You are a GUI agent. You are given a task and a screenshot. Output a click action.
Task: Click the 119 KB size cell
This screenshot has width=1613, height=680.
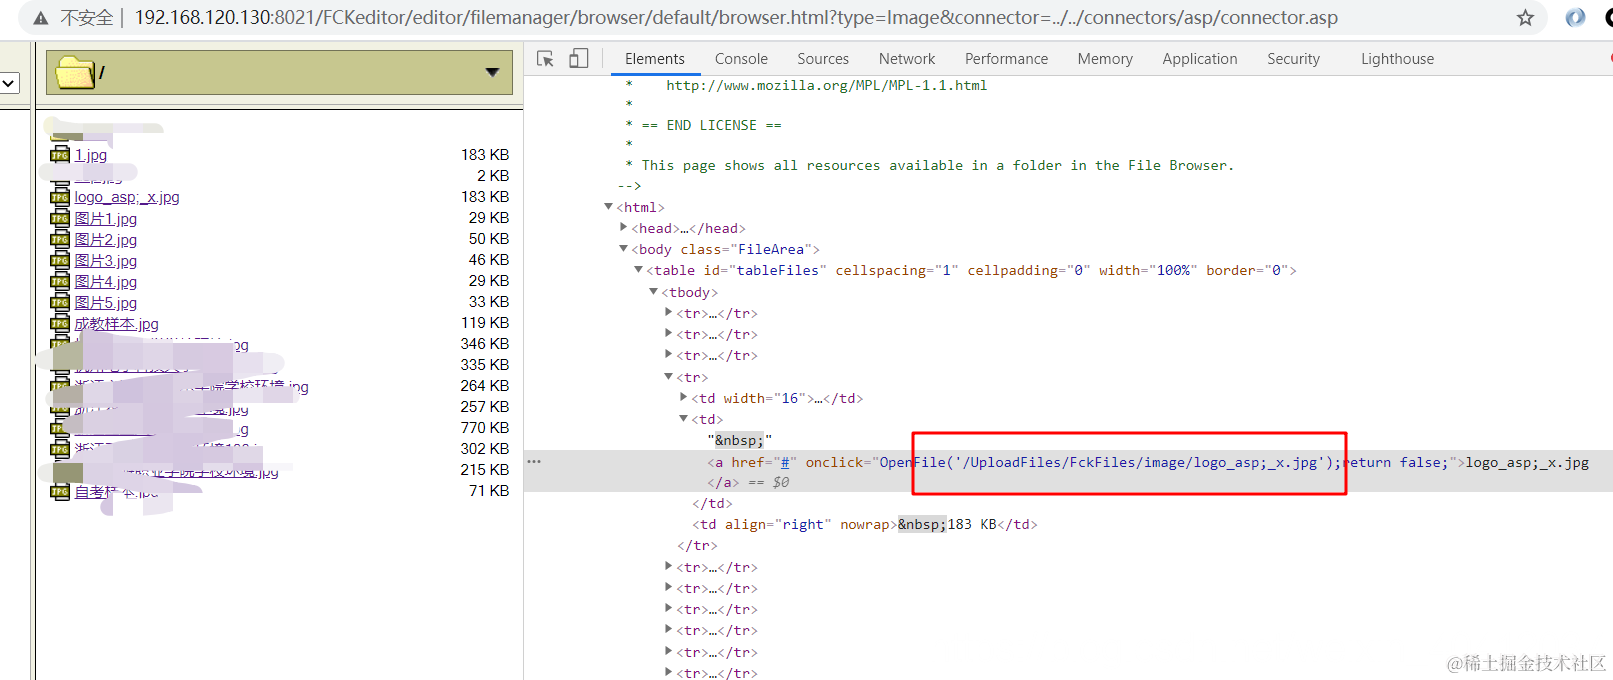pyautogui.click(x=485, y=323)
